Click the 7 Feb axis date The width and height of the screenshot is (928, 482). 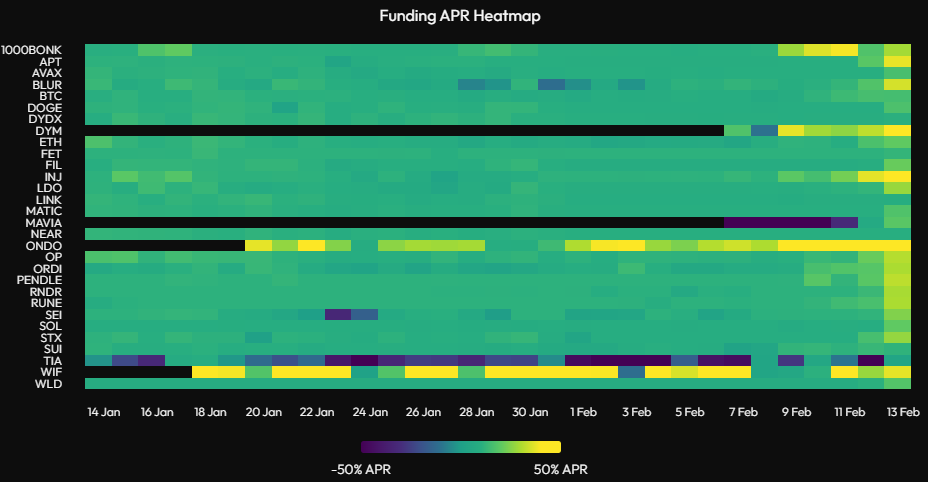pyautogui.click(x=743, y=412)
